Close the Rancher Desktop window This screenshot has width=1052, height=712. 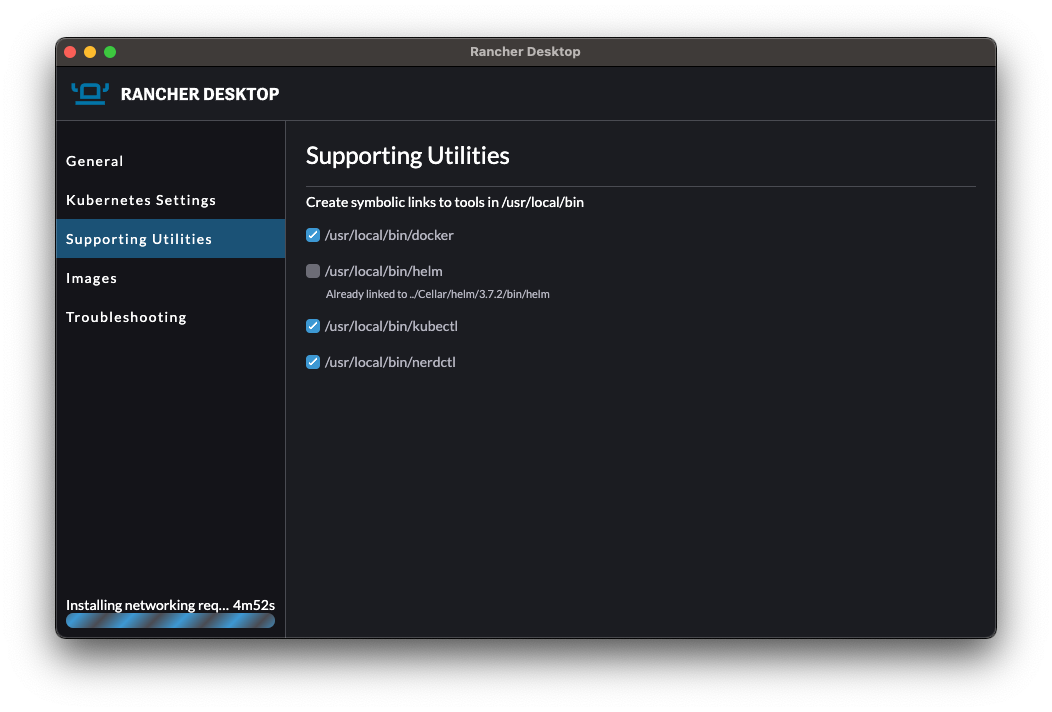pyautogui.click(x=70, y=52)
